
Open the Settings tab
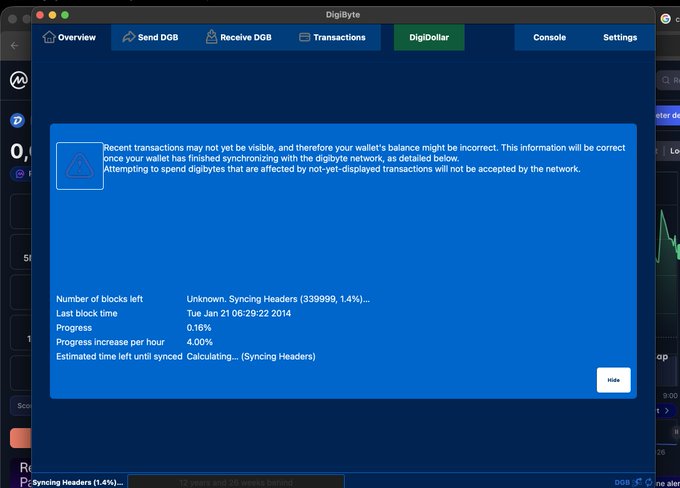[620, 37]
